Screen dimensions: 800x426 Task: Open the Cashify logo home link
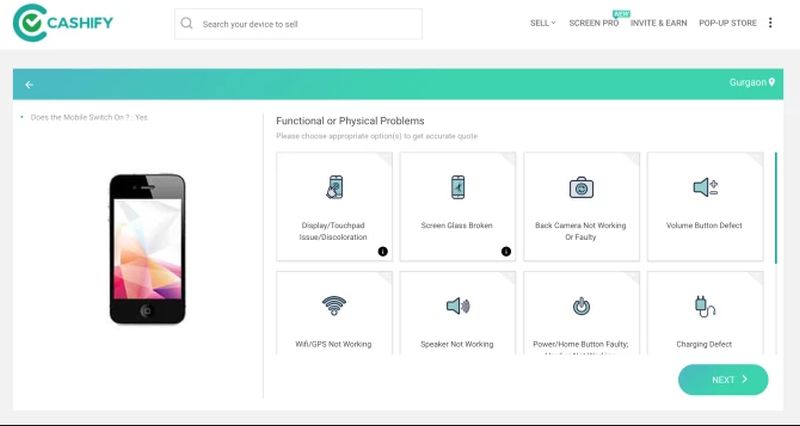(x=63, y=22)
